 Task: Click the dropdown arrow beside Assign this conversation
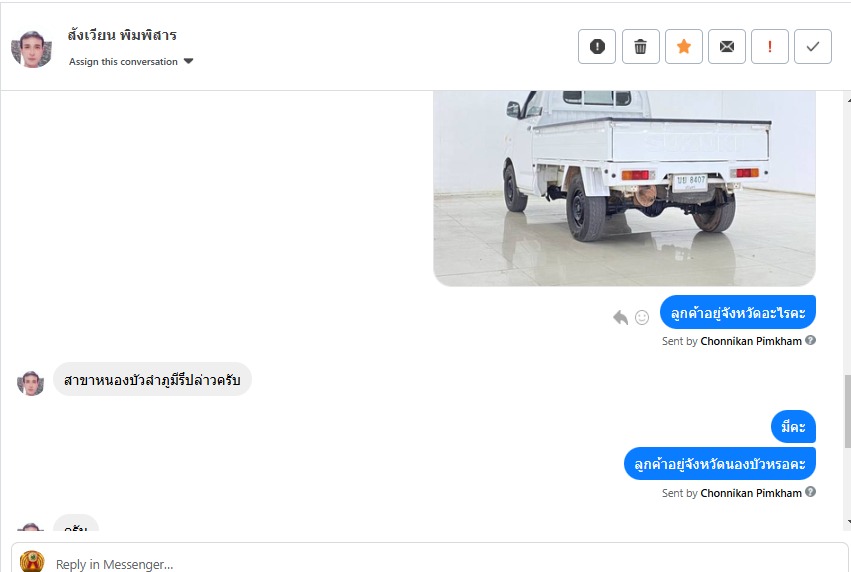click(x=188, y=61)
